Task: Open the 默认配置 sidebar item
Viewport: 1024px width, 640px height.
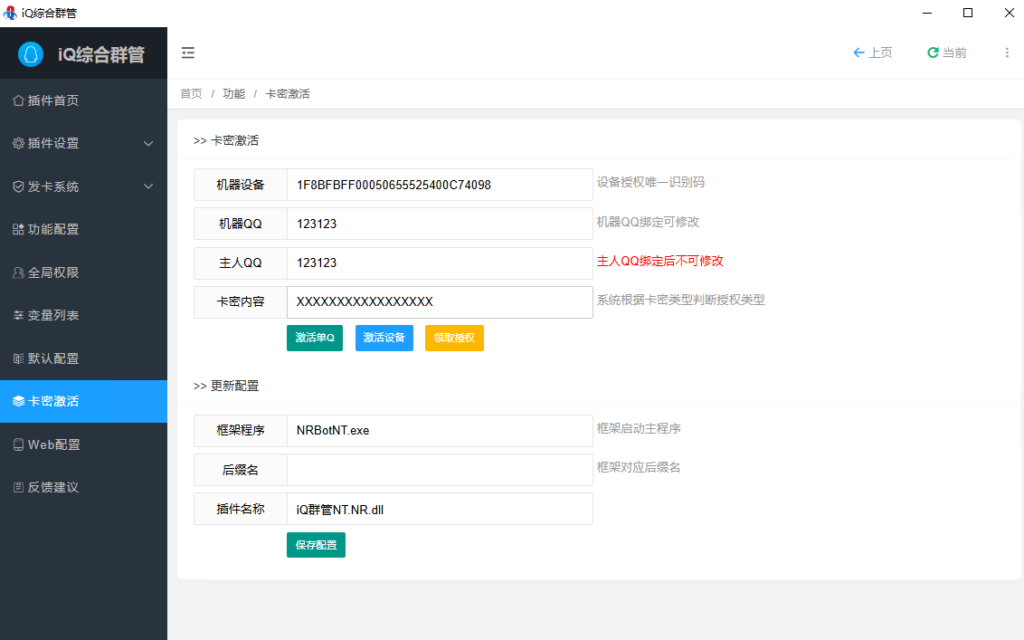Action: tap(84, 359)
